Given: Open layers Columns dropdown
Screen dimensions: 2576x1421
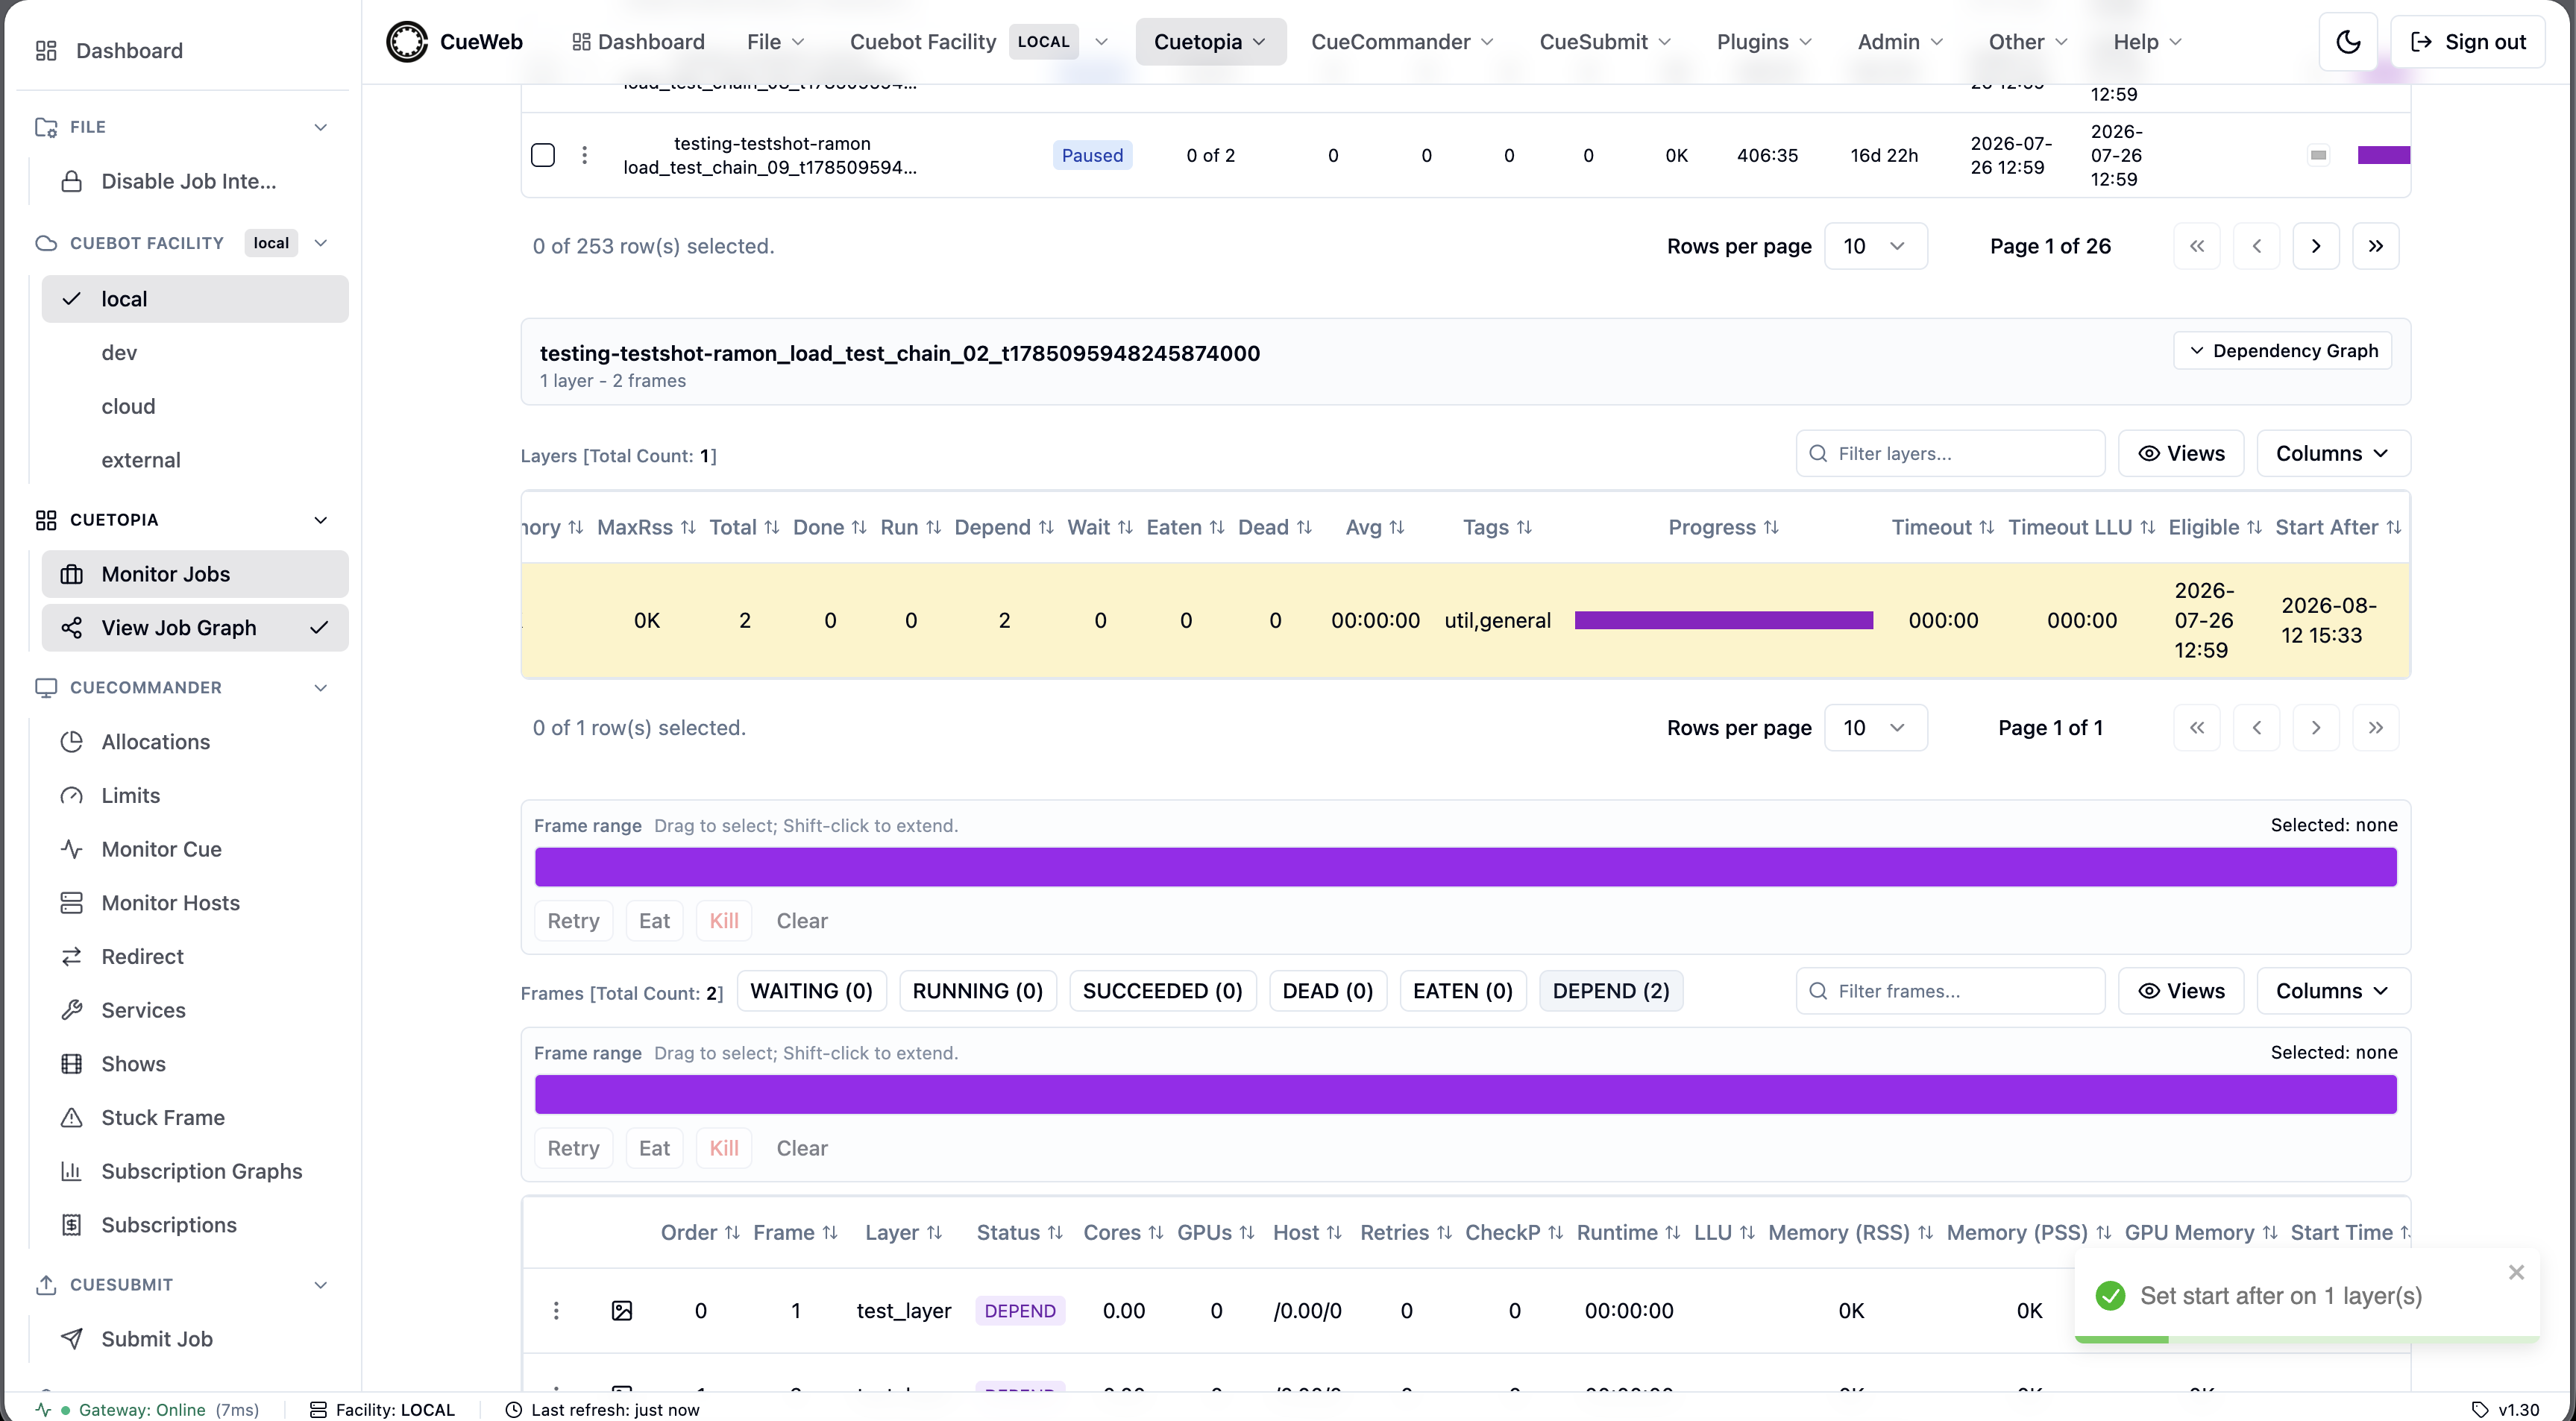Looking at the screenshot, I should click(2333, 453).
